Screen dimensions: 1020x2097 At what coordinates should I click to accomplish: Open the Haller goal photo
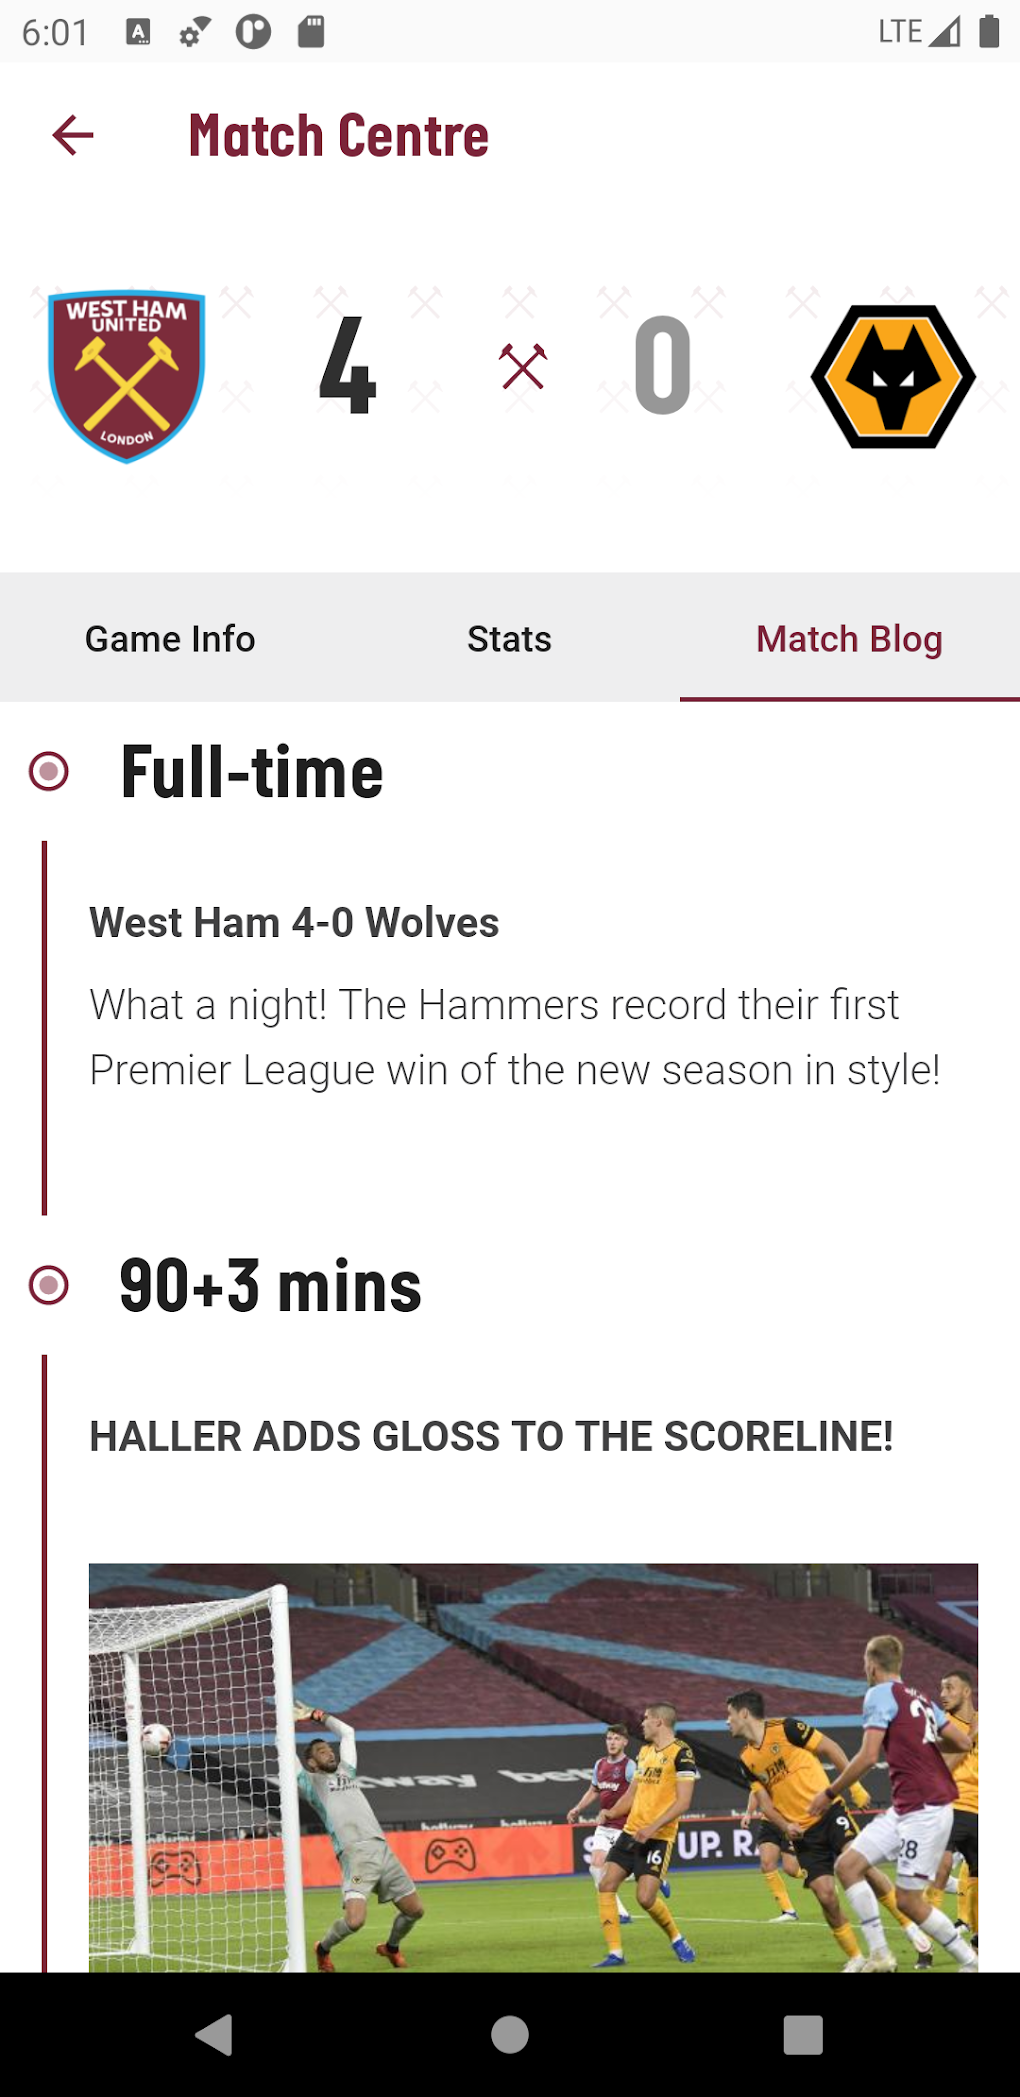point(533,1767)
